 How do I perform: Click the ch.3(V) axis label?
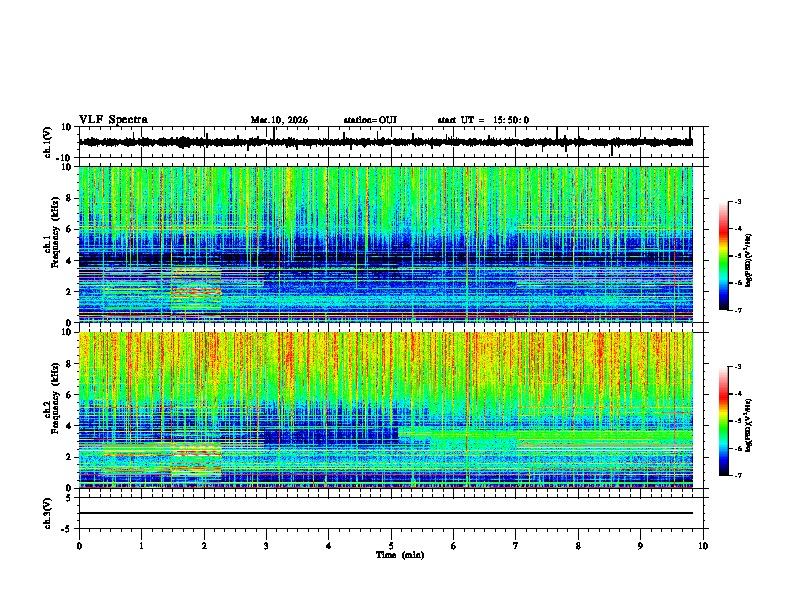pos(48,513)
